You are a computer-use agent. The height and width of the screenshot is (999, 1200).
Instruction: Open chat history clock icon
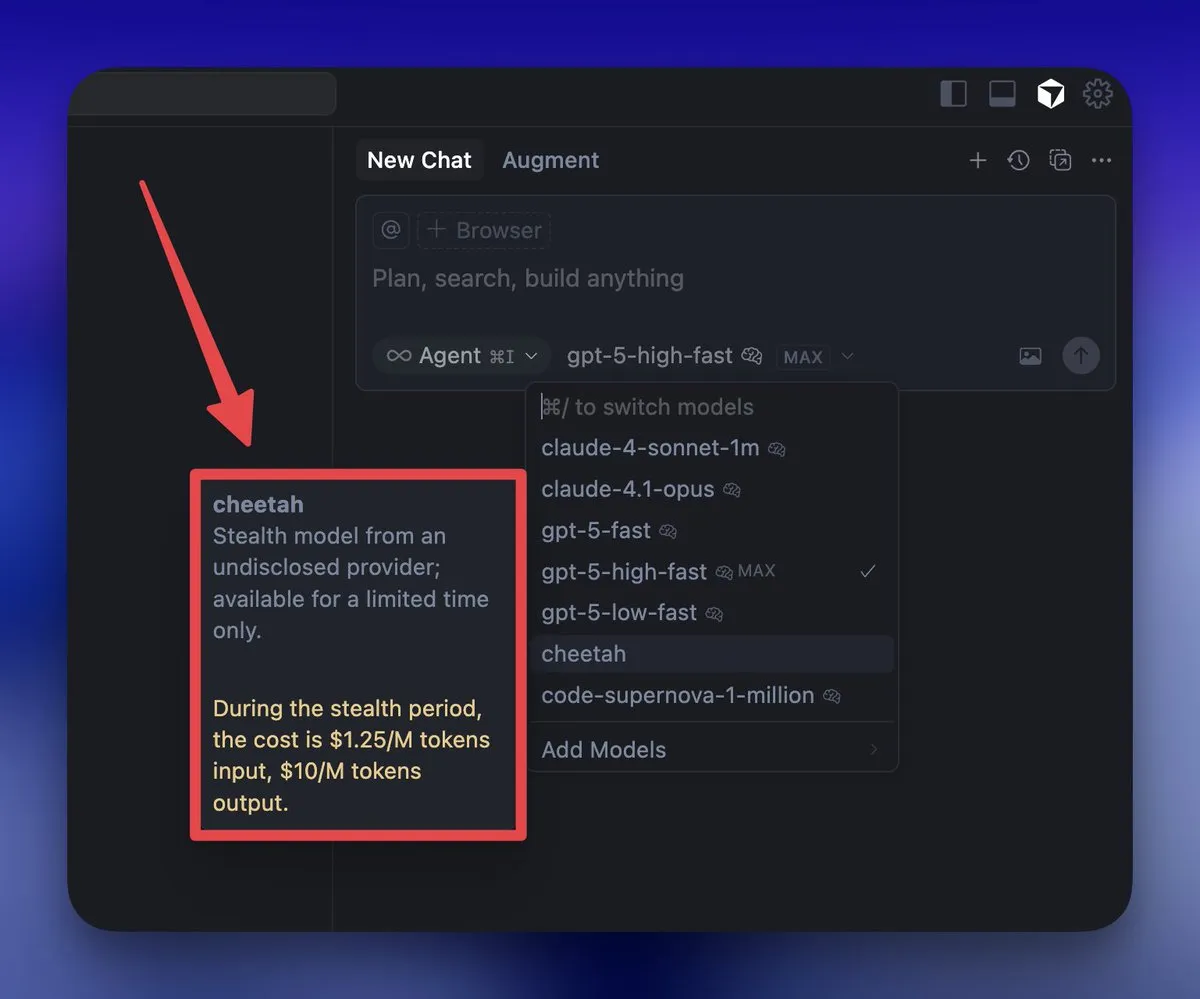(1018, 161)
